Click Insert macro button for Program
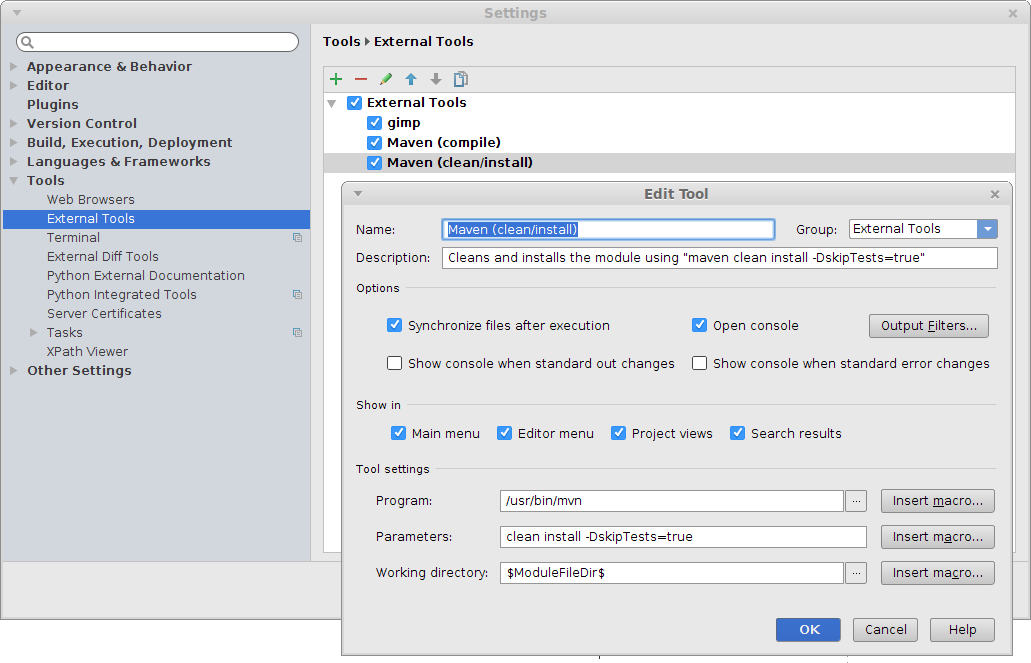The height and width of the screenshot is (663, 1031). [937, 501]
